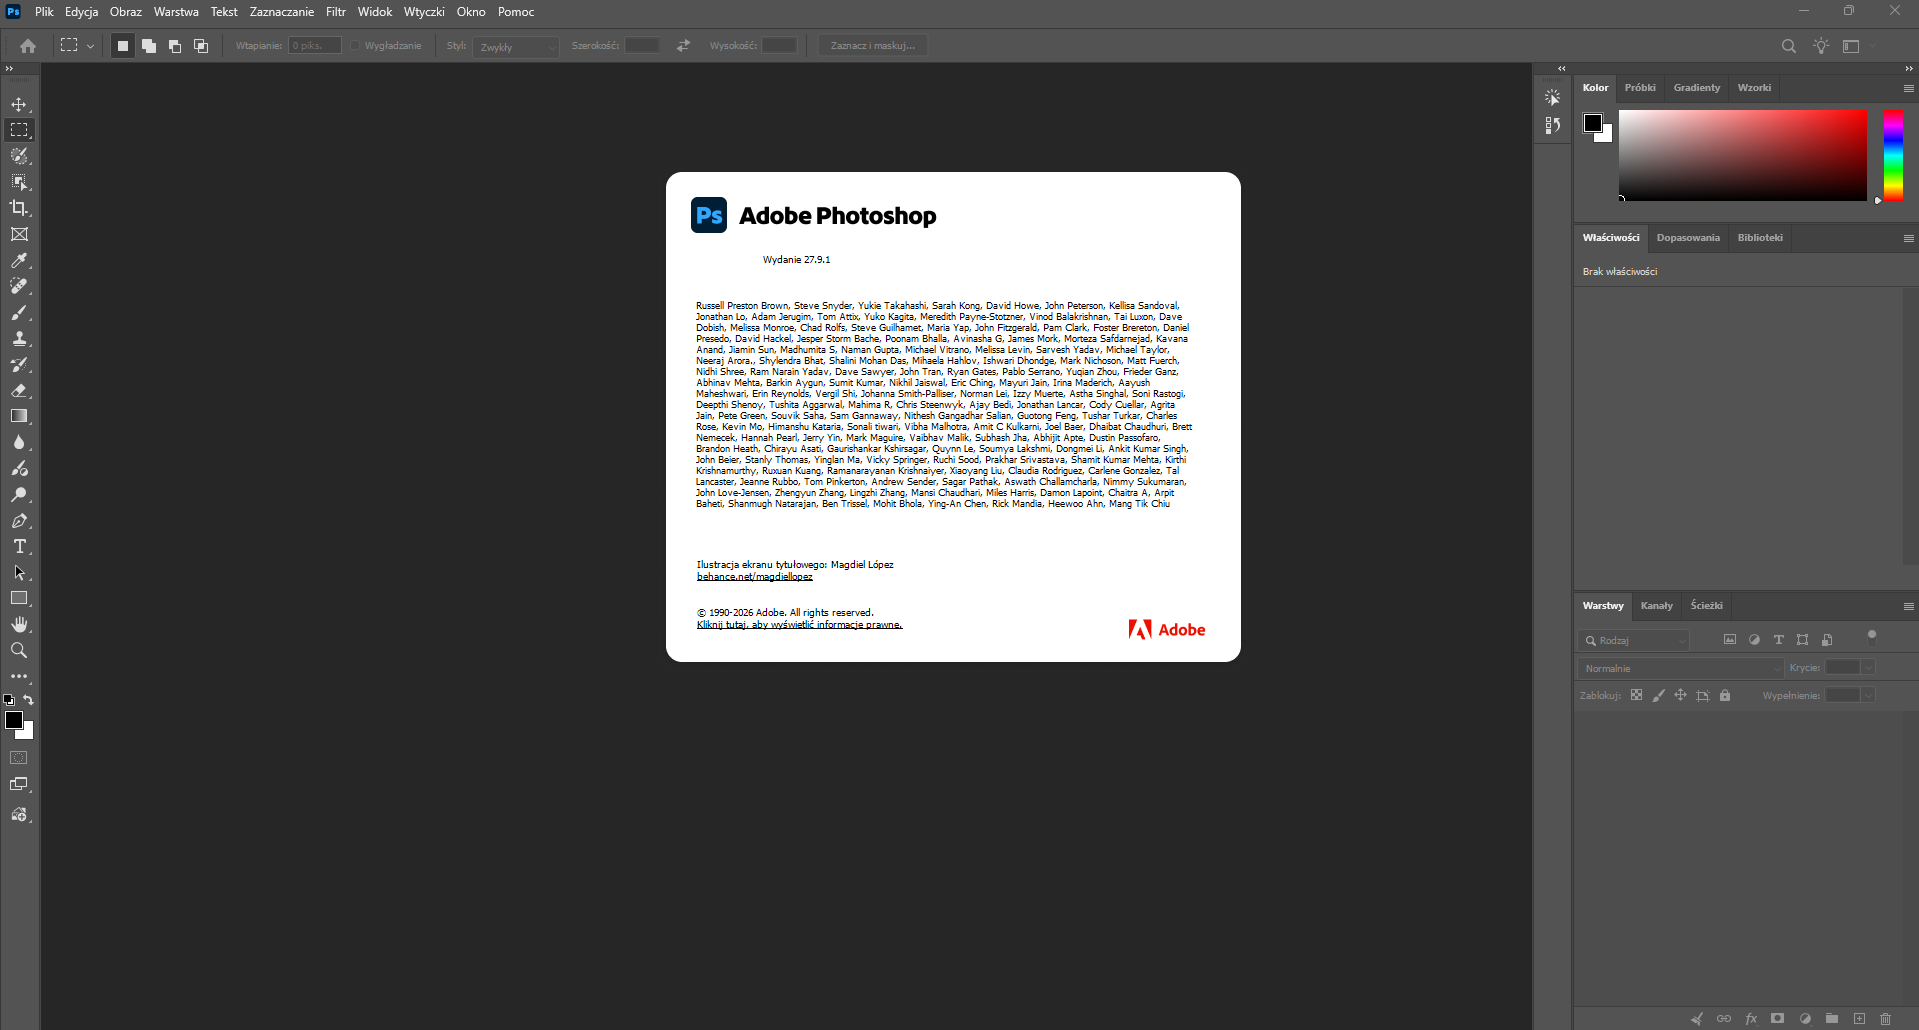Open the Normalnie blend mode dropdown
Viewport: 1919px width, 1030px height.
1681,668
